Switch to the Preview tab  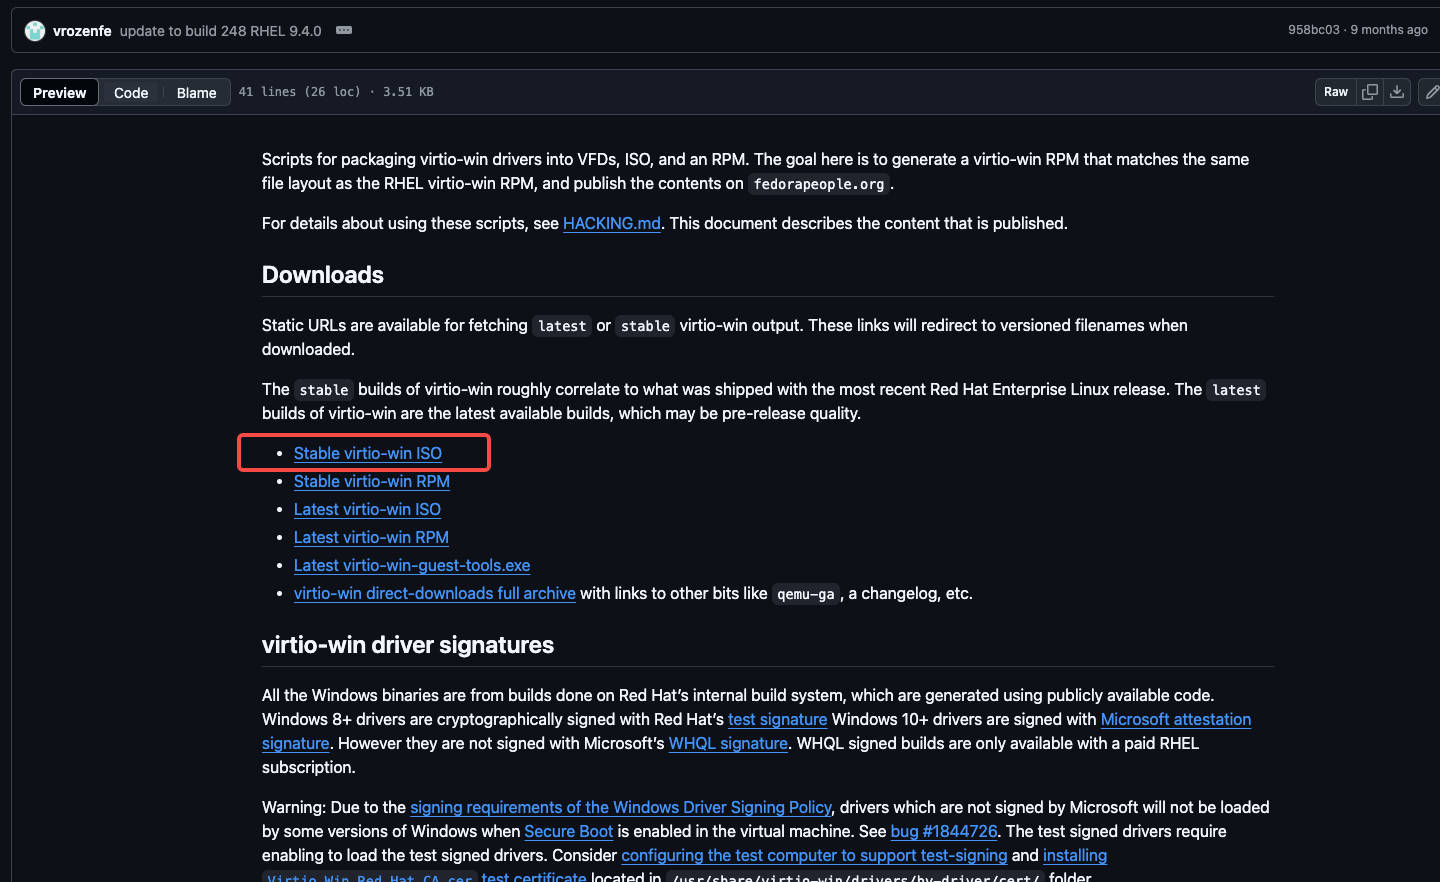coord(60,93)
